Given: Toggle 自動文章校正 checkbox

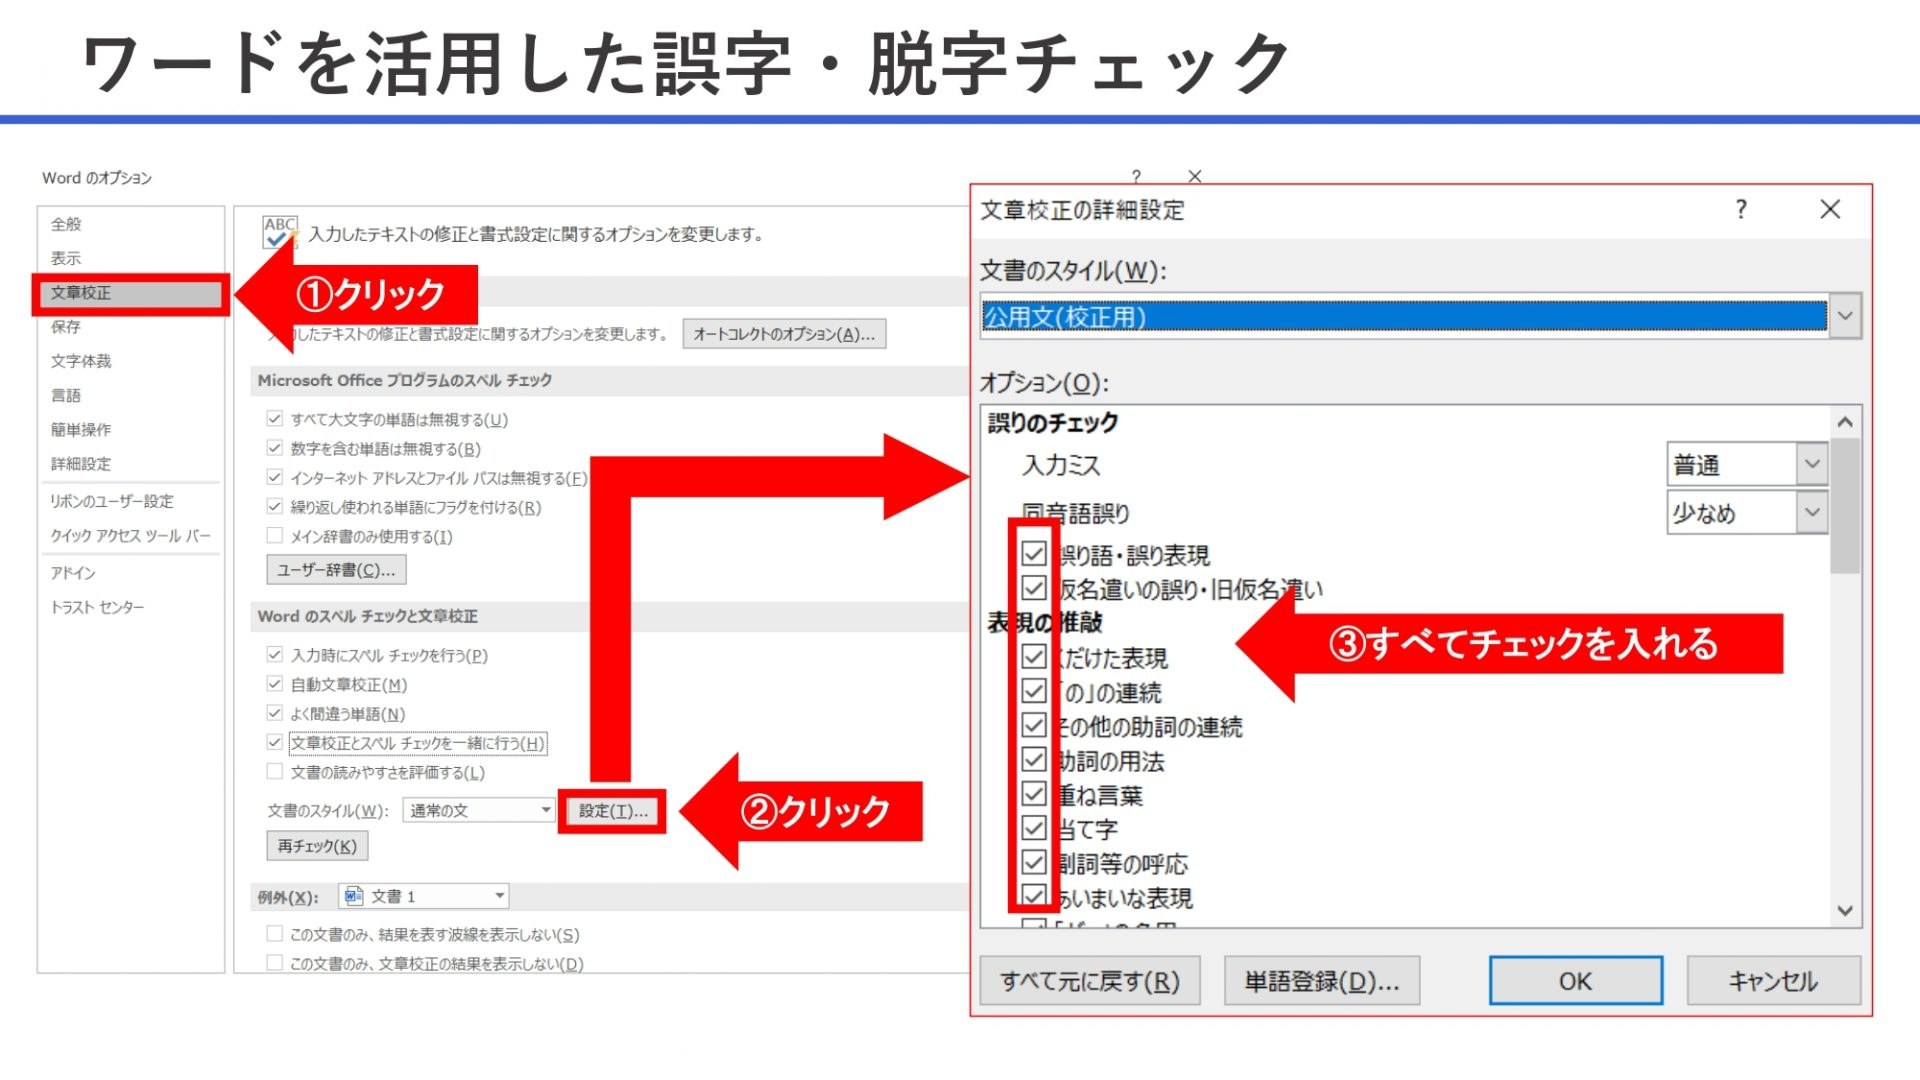Looking at the screenshot, I should 274,684.
